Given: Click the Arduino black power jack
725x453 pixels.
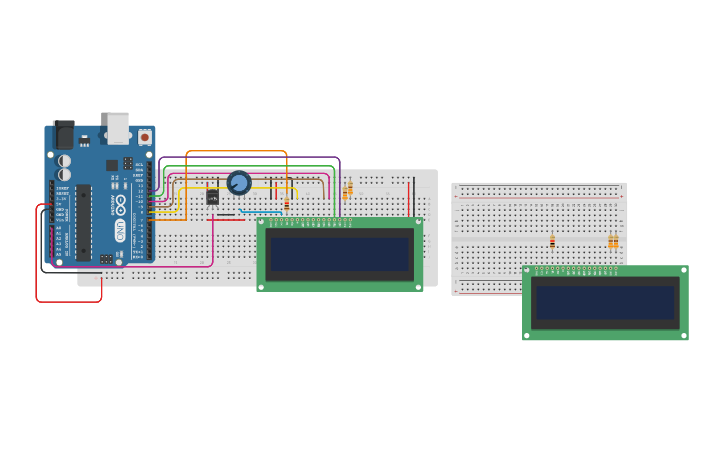Looking at the screenshot, I should 63,134.
